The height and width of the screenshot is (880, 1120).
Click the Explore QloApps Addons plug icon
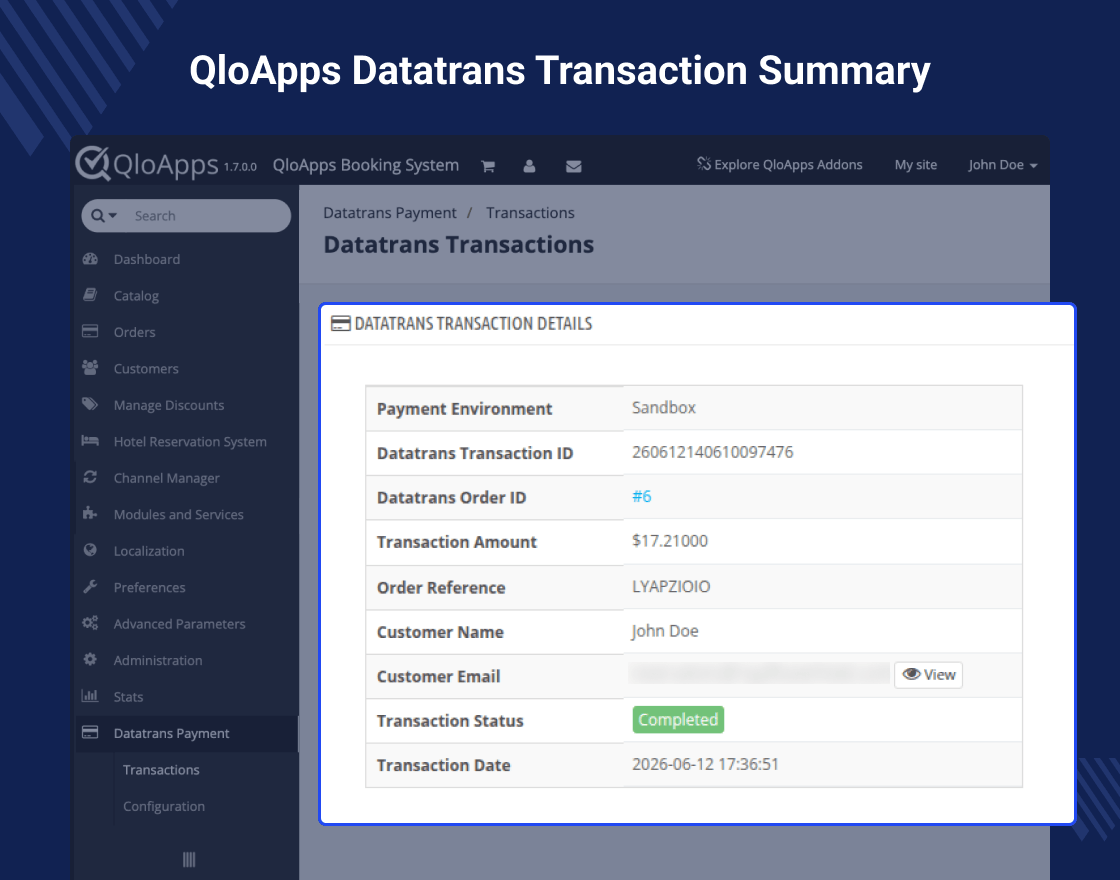704,164
